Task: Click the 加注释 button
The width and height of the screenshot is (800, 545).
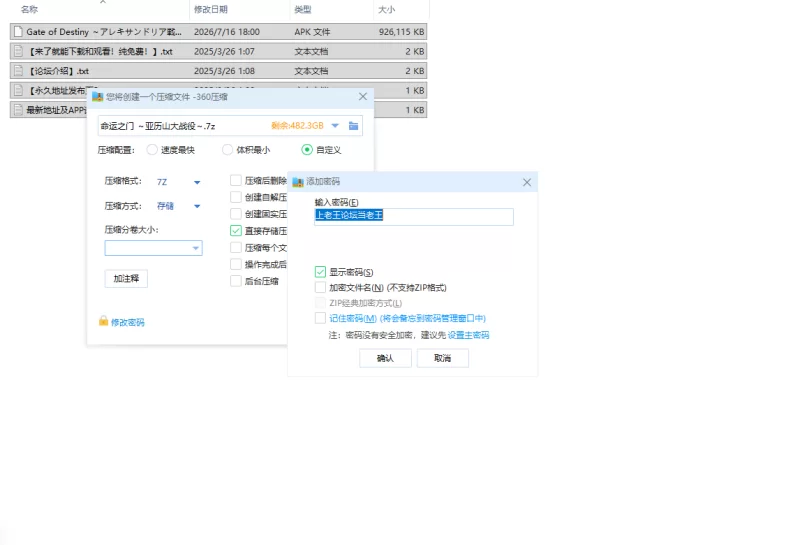Action: (x=126, y=279)
